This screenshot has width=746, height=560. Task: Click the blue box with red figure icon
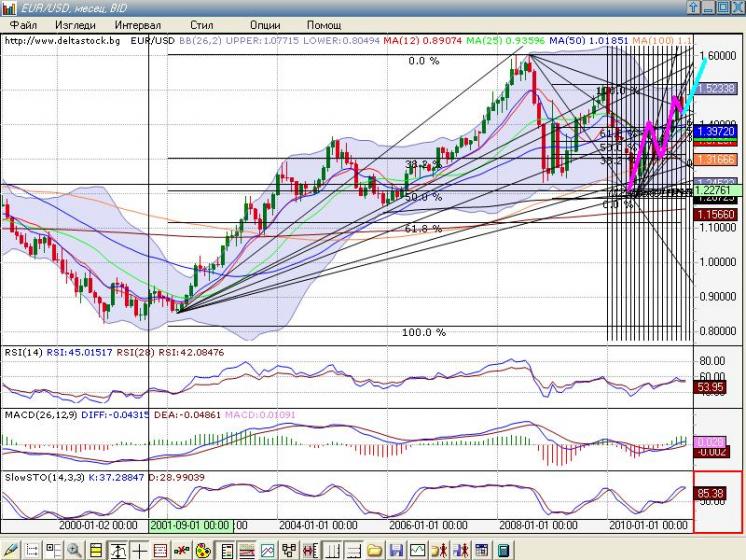tap(461, 550)
